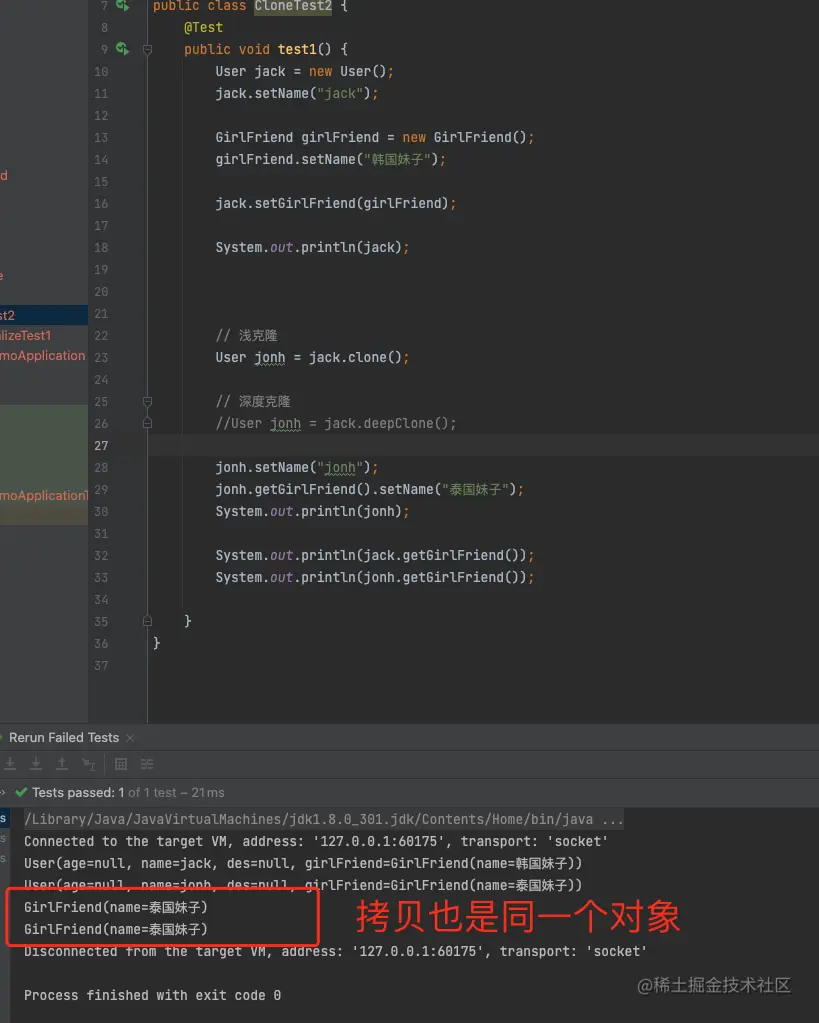Click the second 'GirlFriend(name=泰国妹子)' output line
Screen dimensions: 819x1023
pyautogui.click(x=116, y=929)
